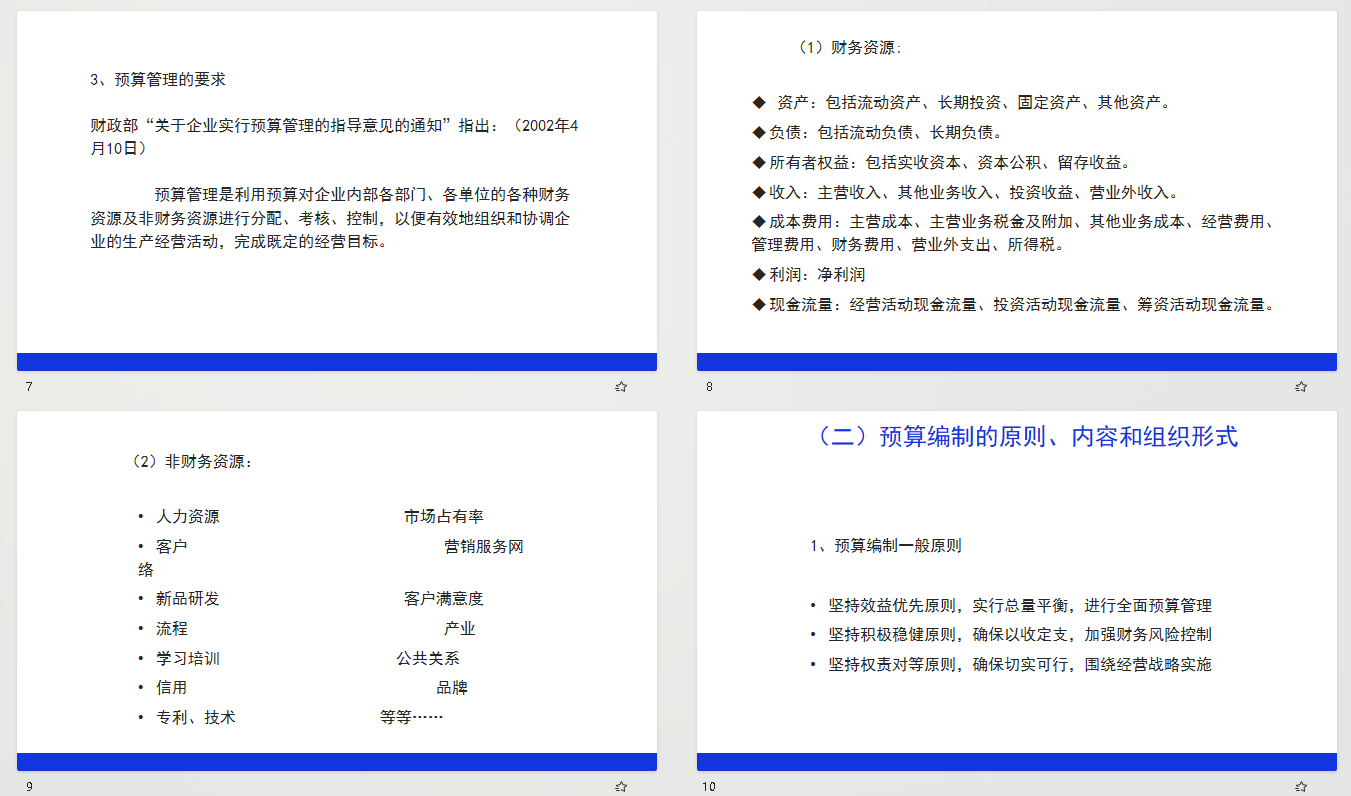Click the bullet 现金流量：经营活动现金流量
The width and height of the screenshot is (1351, 796).
[x=1015, y=304]
